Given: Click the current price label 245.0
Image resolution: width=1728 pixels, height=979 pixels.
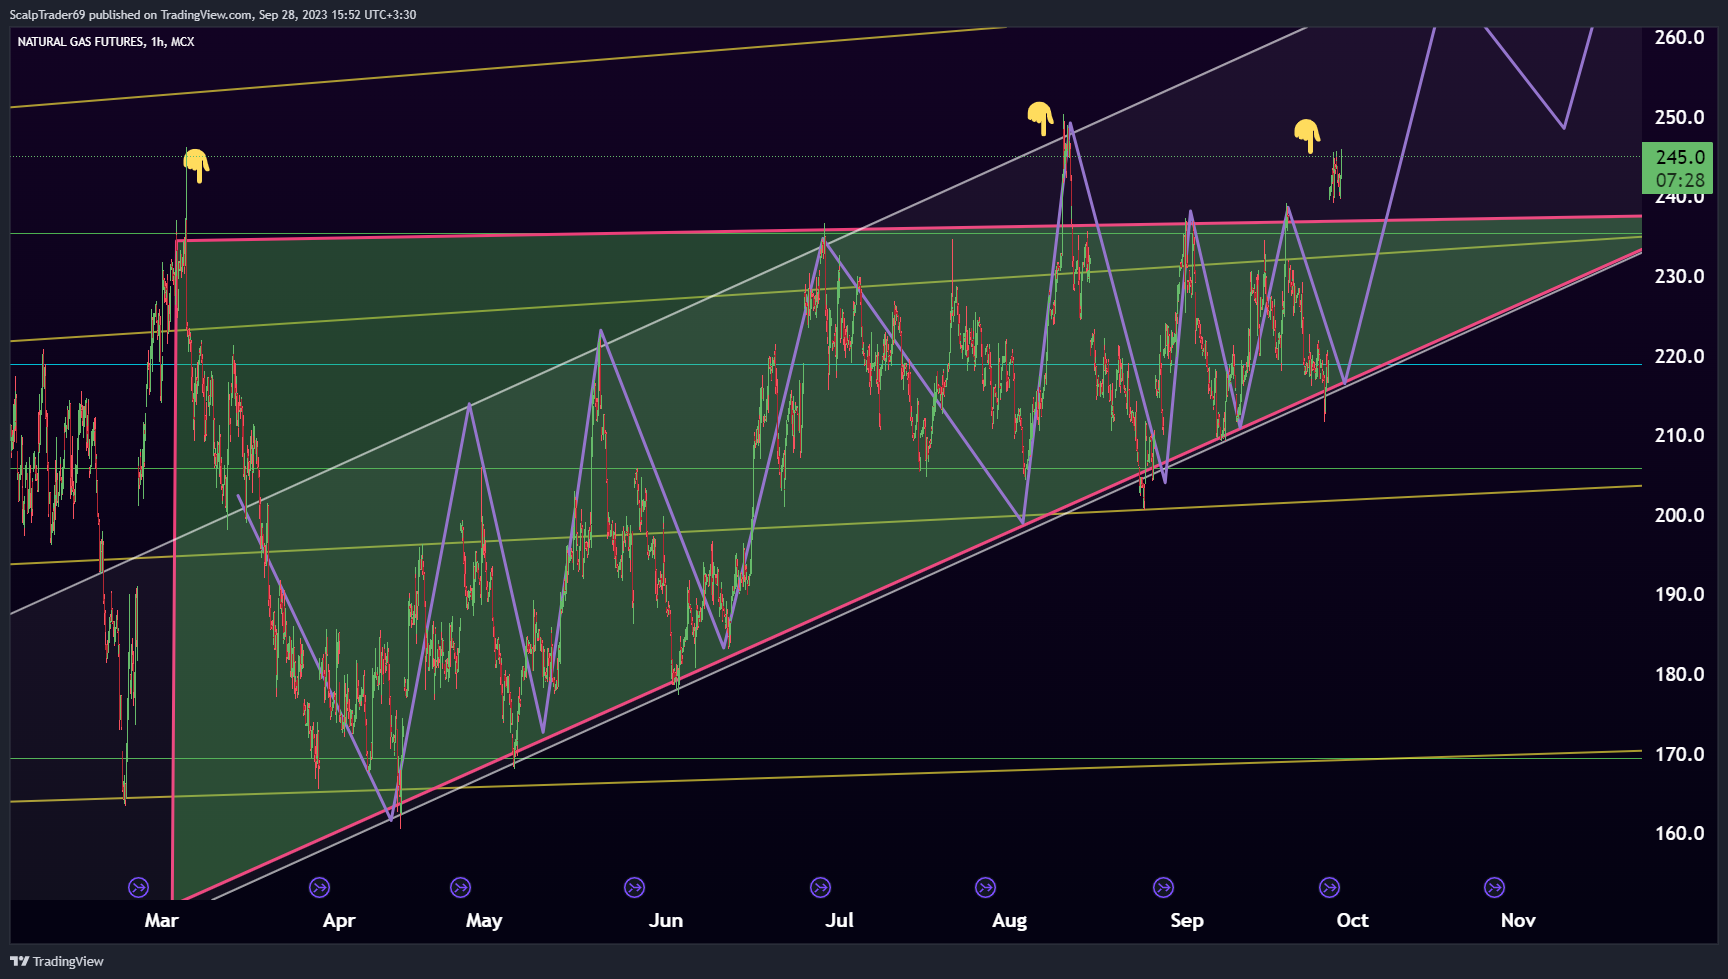Looking at the screenshot, I should click(1680, 157).
